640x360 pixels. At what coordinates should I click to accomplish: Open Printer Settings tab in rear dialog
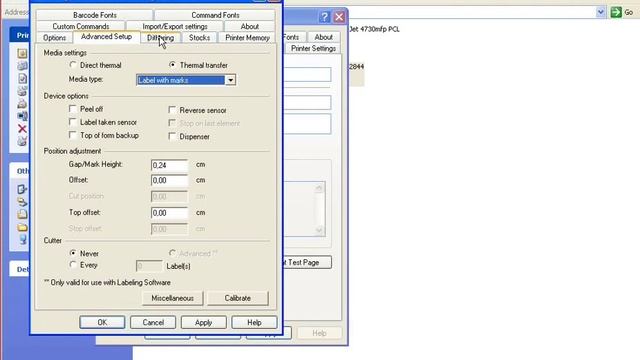313,48
